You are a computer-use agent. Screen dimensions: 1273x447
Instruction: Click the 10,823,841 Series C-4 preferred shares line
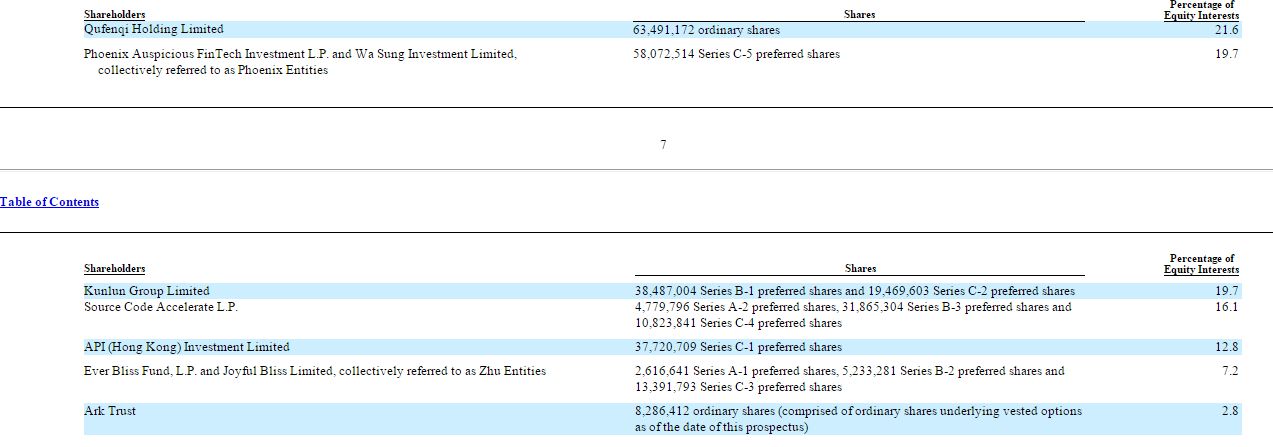738,323
